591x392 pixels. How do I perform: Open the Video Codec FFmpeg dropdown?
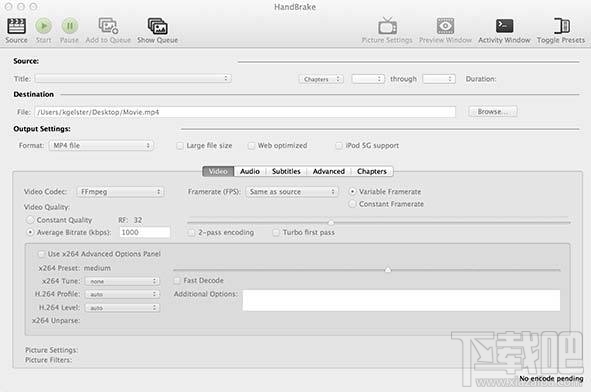pos(120,192)
